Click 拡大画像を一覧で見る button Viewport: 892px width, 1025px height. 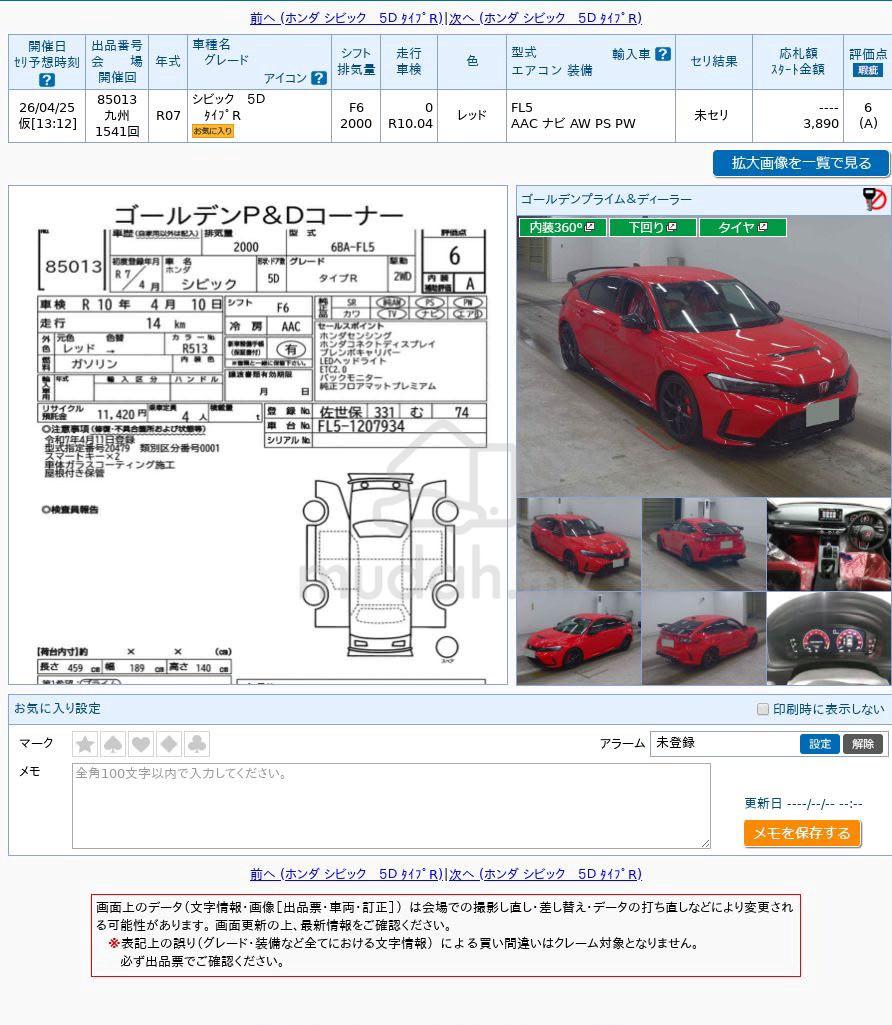click(x=801, y=163)
